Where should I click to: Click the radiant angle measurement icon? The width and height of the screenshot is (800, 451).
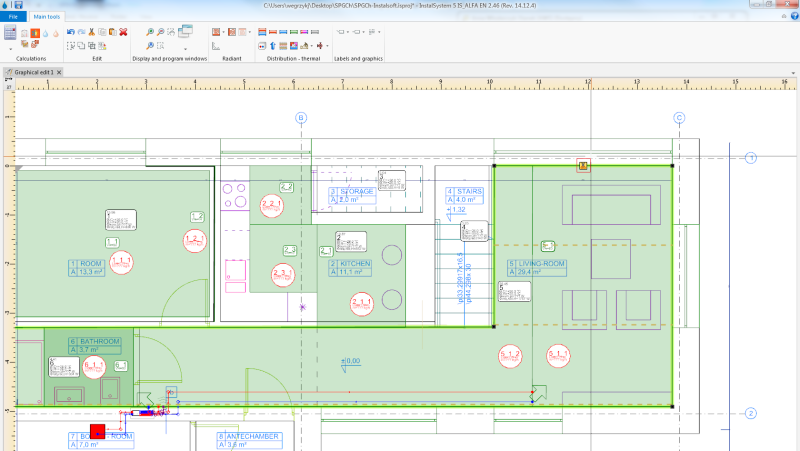click(216, 46)
